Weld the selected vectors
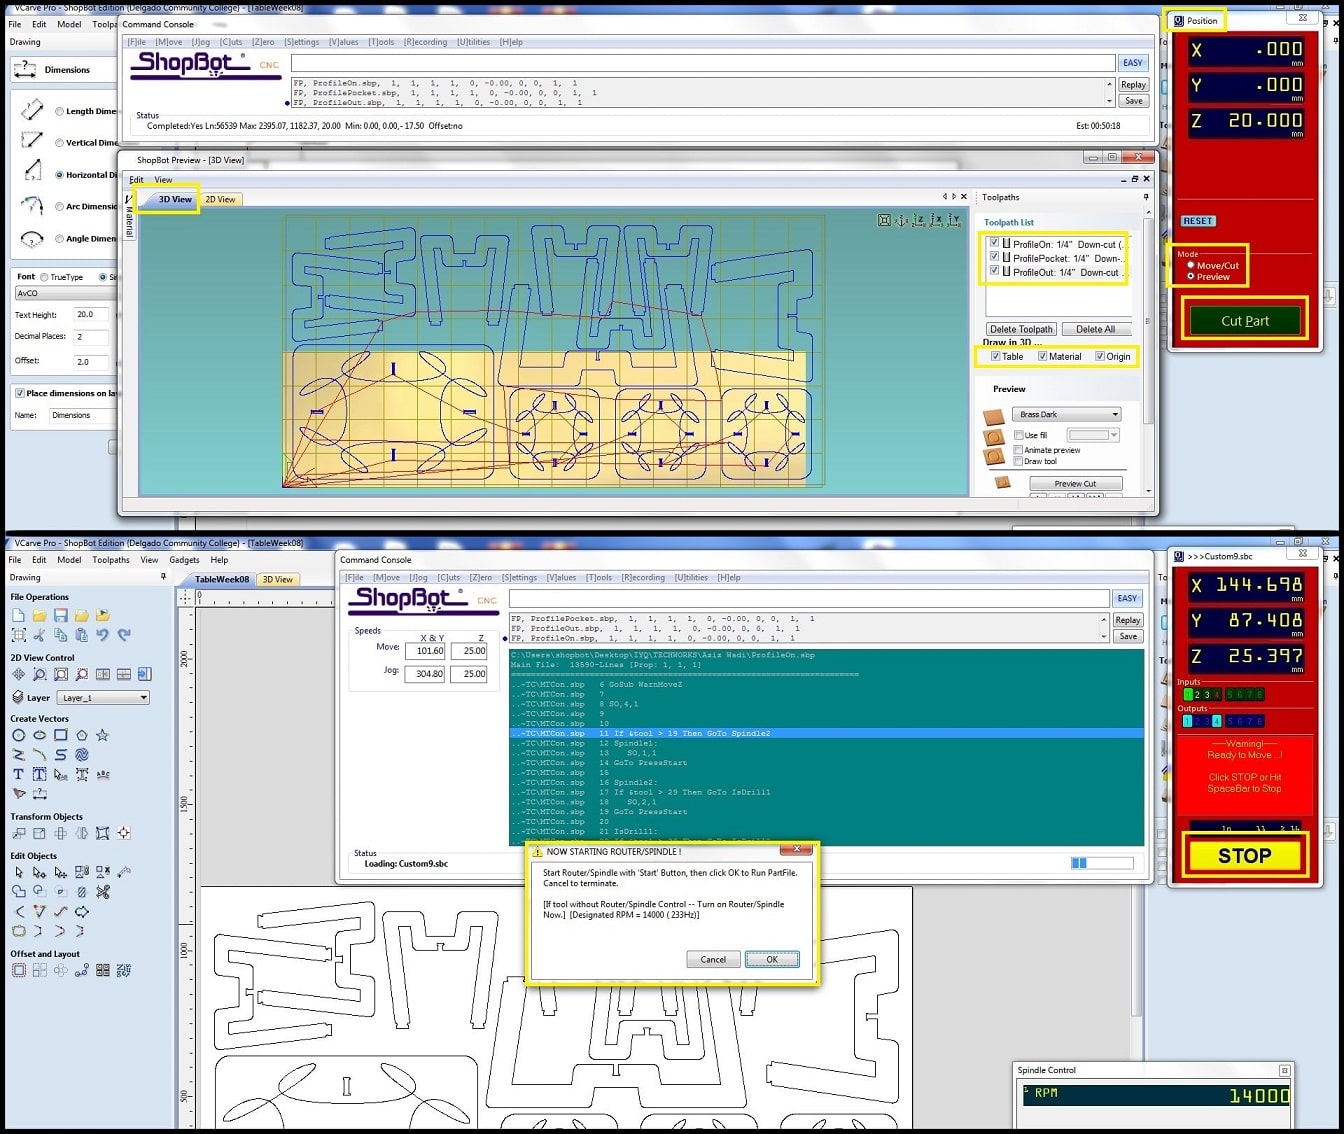Viewport: 1344px width, 1134px height. pyautogui.click(x=19, y=891)
